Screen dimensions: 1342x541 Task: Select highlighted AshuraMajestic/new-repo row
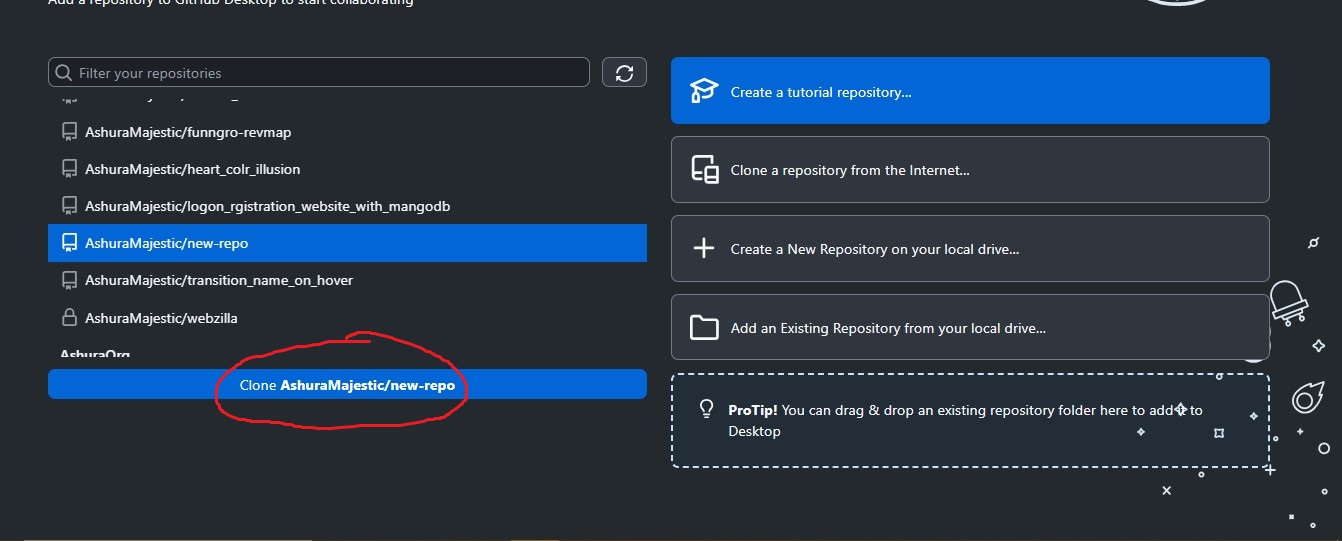click(x=347, y=243)
